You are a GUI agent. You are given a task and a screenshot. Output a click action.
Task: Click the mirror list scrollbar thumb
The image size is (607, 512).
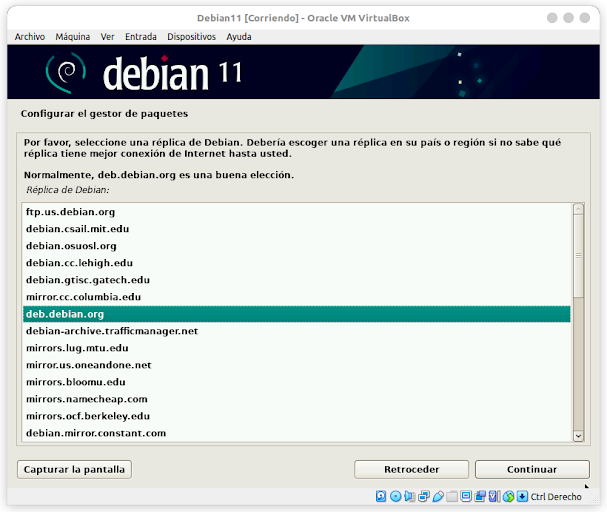(578, 256)
